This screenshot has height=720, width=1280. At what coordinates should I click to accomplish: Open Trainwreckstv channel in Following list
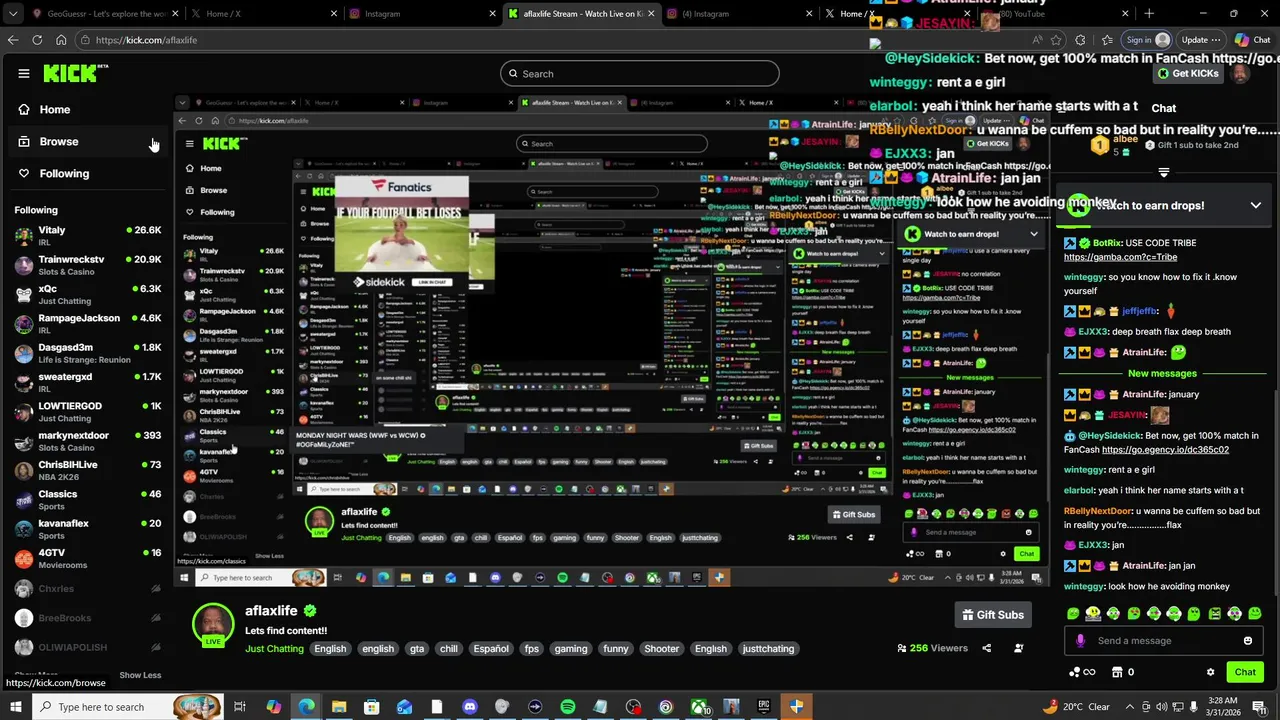[x=88, y=265]
